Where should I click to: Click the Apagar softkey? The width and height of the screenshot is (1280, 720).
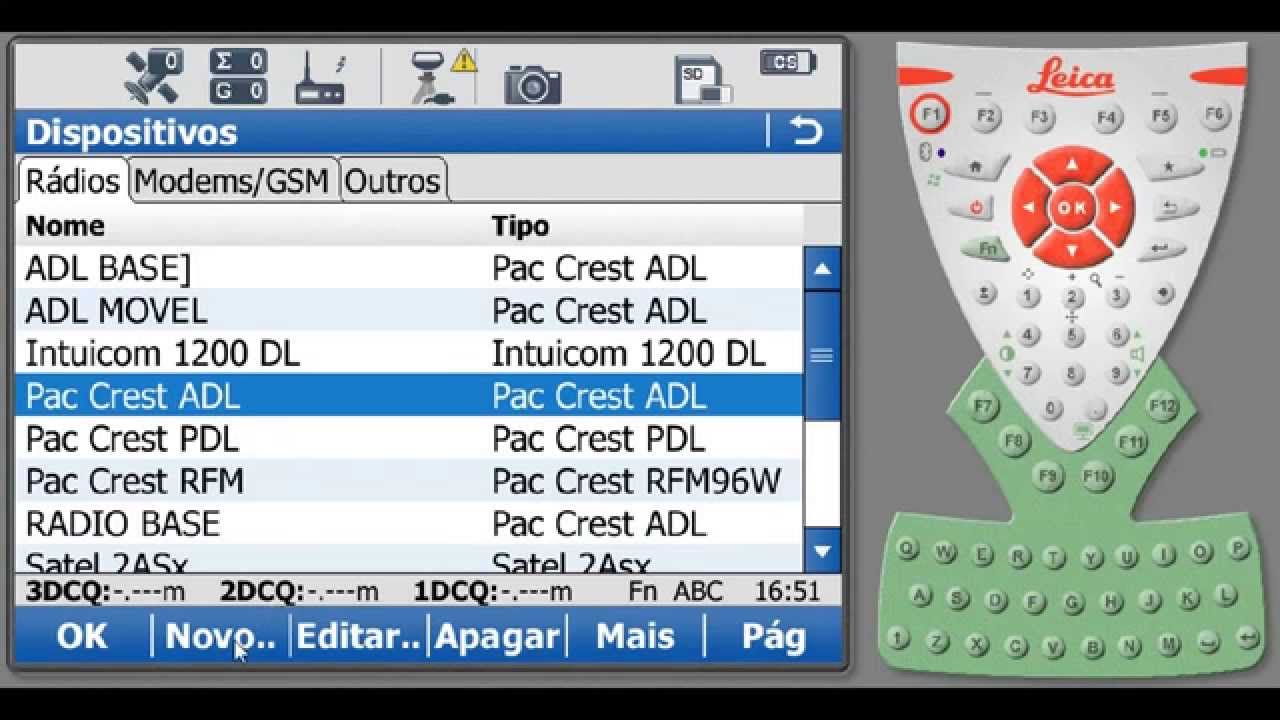[x=497, y=636]
